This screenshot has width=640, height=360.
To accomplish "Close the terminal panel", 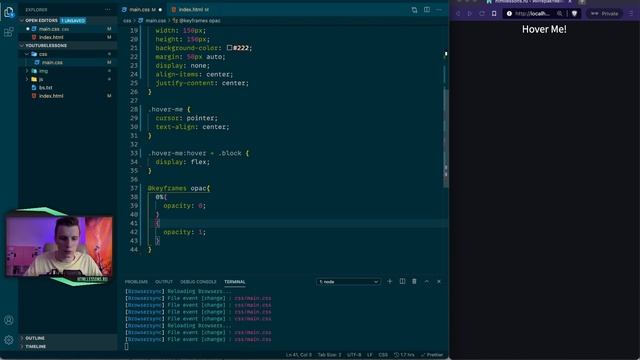I will (x=439, y=281).
